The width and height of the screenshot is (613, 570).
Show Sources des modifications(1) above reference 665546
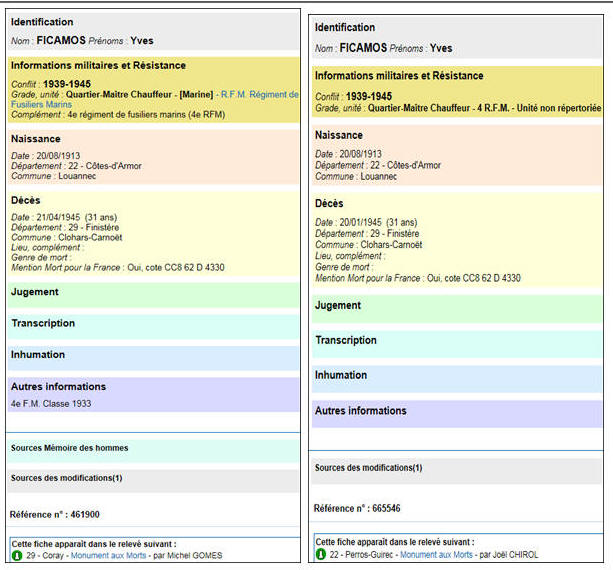click(x=369, y=468)
